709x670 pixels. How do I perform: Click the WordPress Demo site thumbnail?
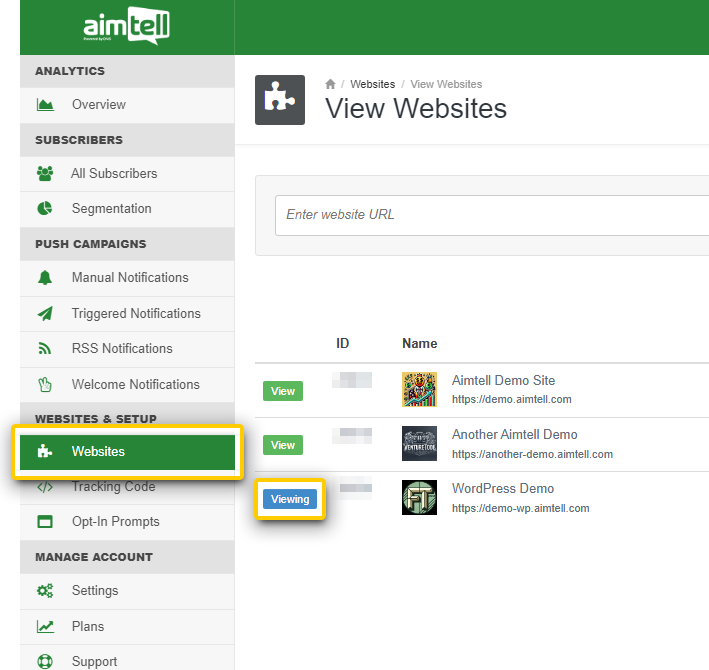pyautogui.click(x=419, y=498)
